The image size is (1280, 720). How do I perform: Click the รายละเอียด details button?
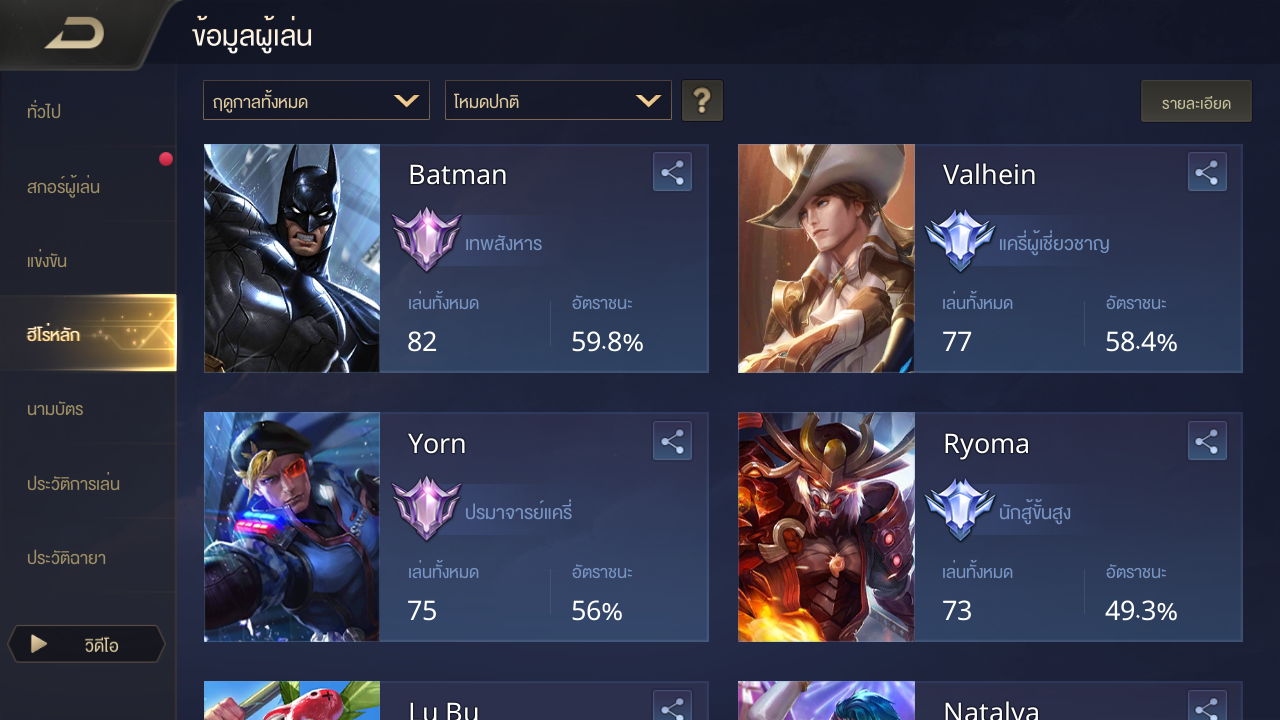tap(1196, 102)
